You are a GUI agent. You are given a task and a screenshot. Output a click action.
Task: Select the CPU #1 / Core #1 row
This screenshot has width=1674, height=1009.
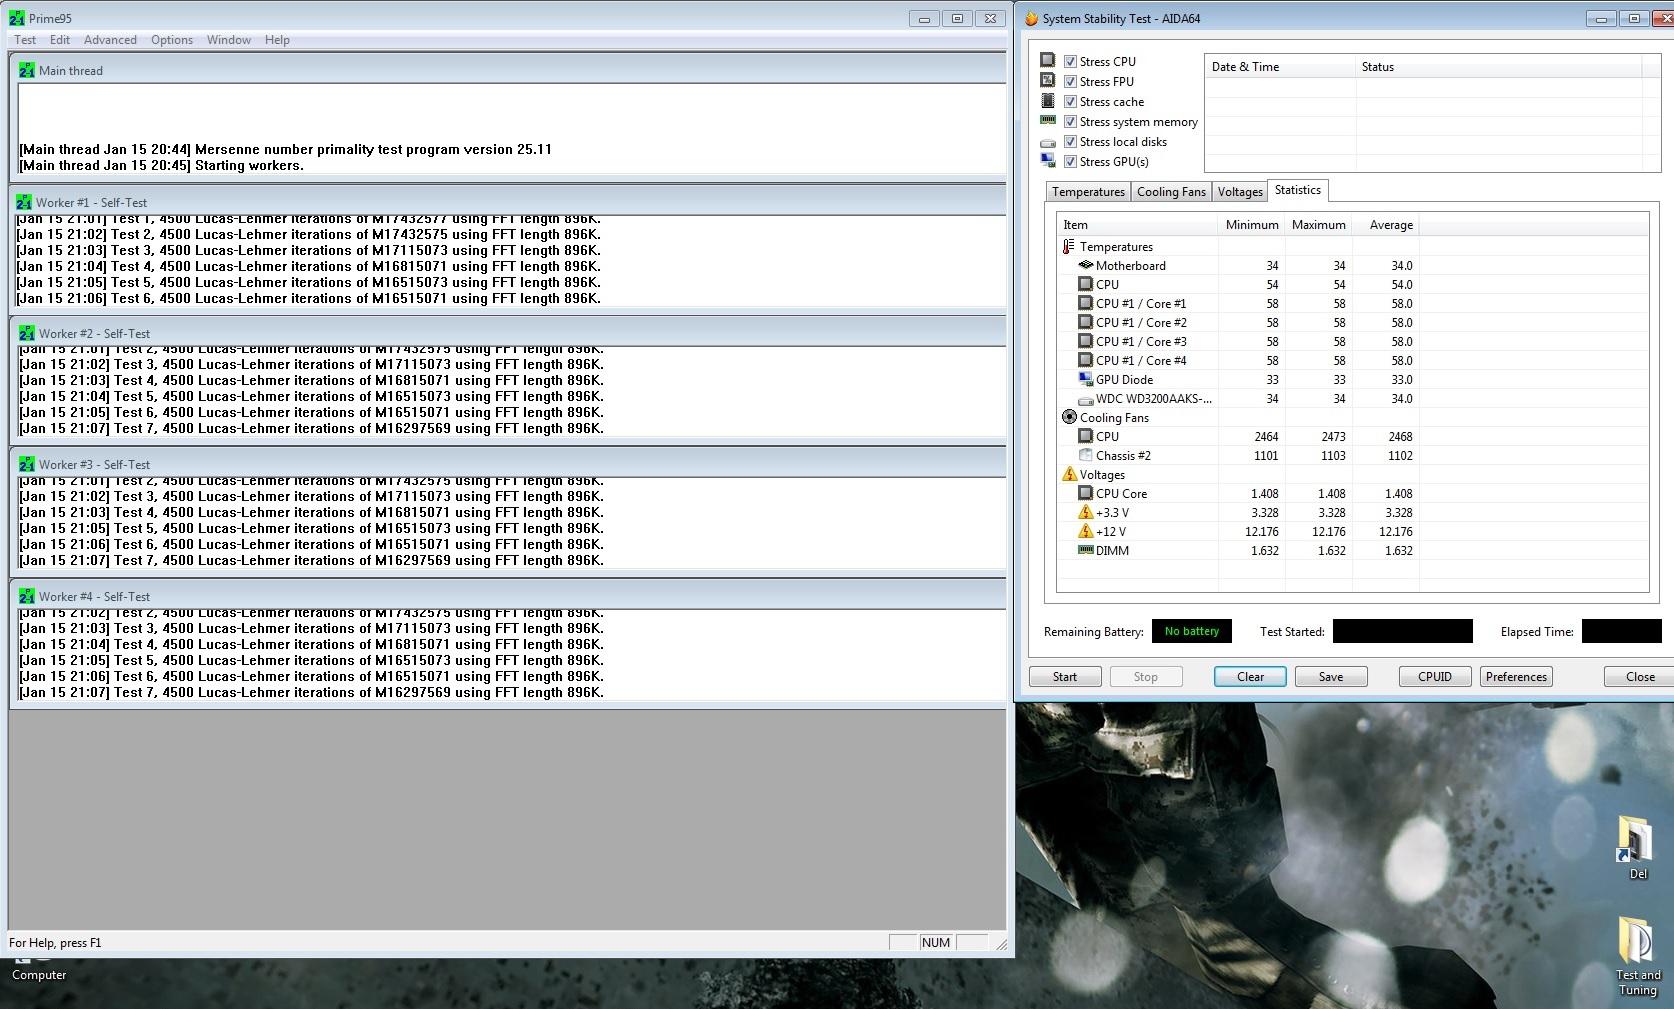coord(1238,304)
